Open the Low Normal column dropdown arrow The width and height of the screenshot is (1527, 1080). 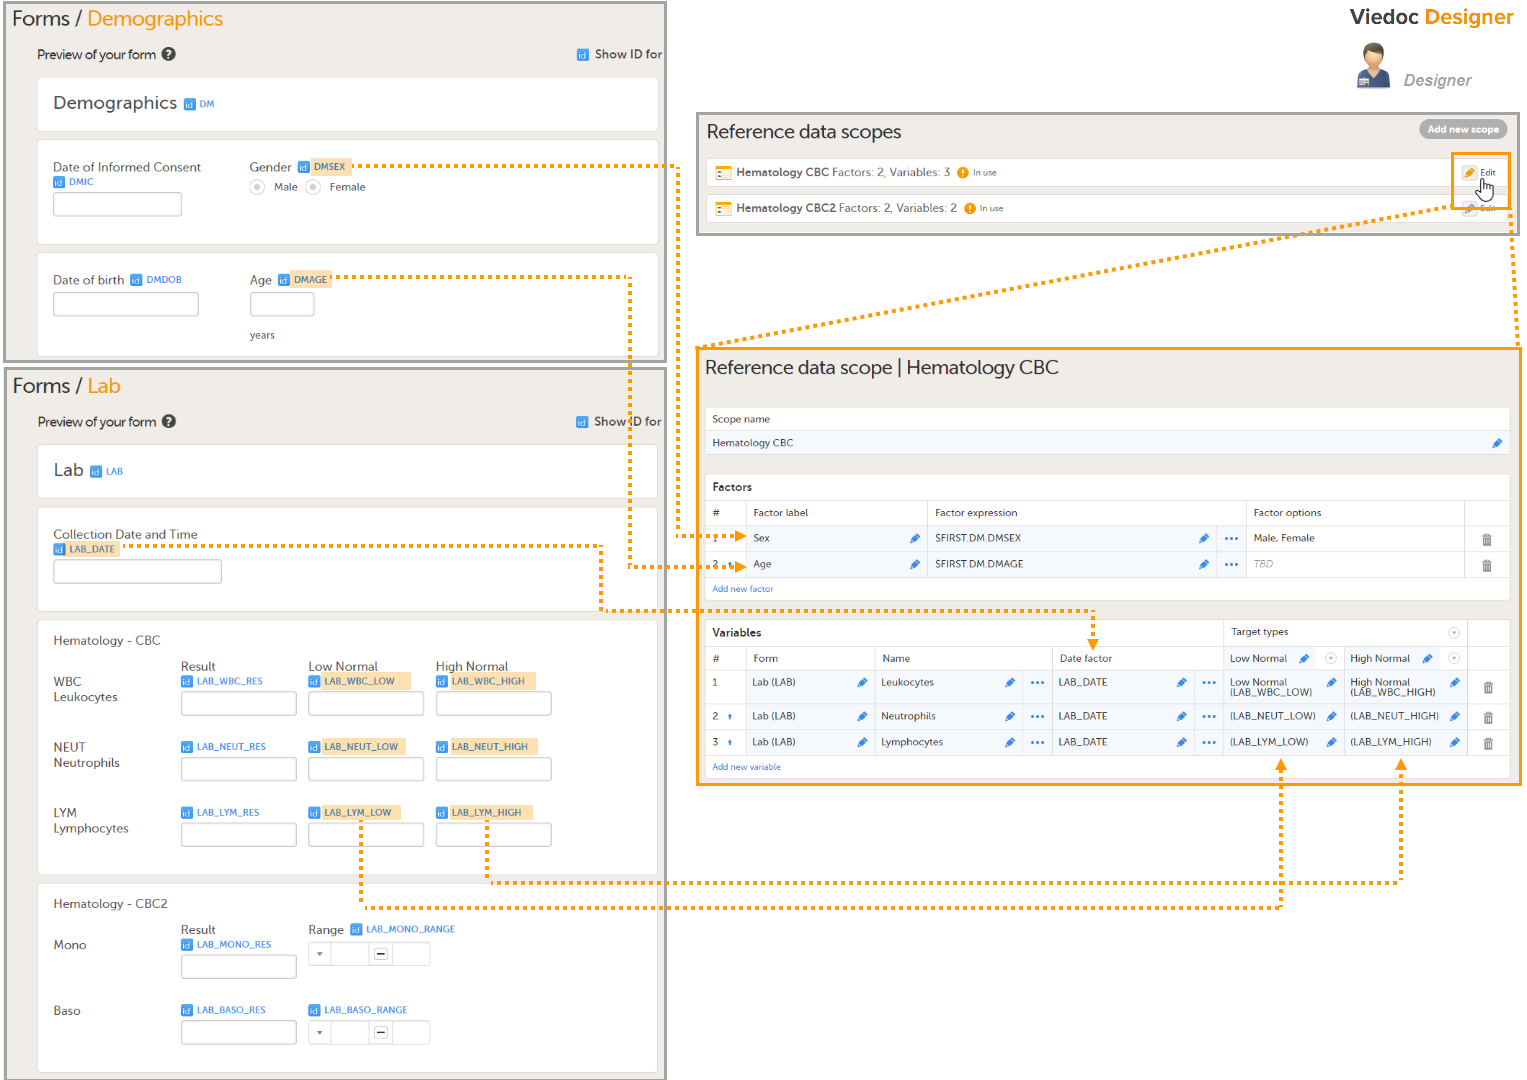[1331, 658]
